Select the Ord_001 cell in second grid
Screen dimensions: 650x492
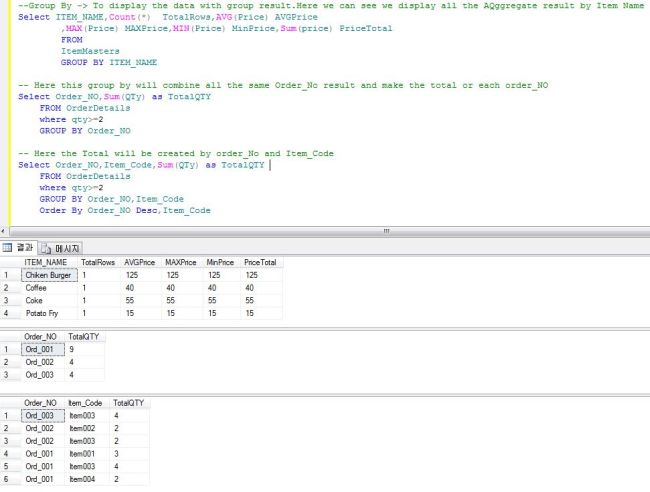click(x=41, y=350)
